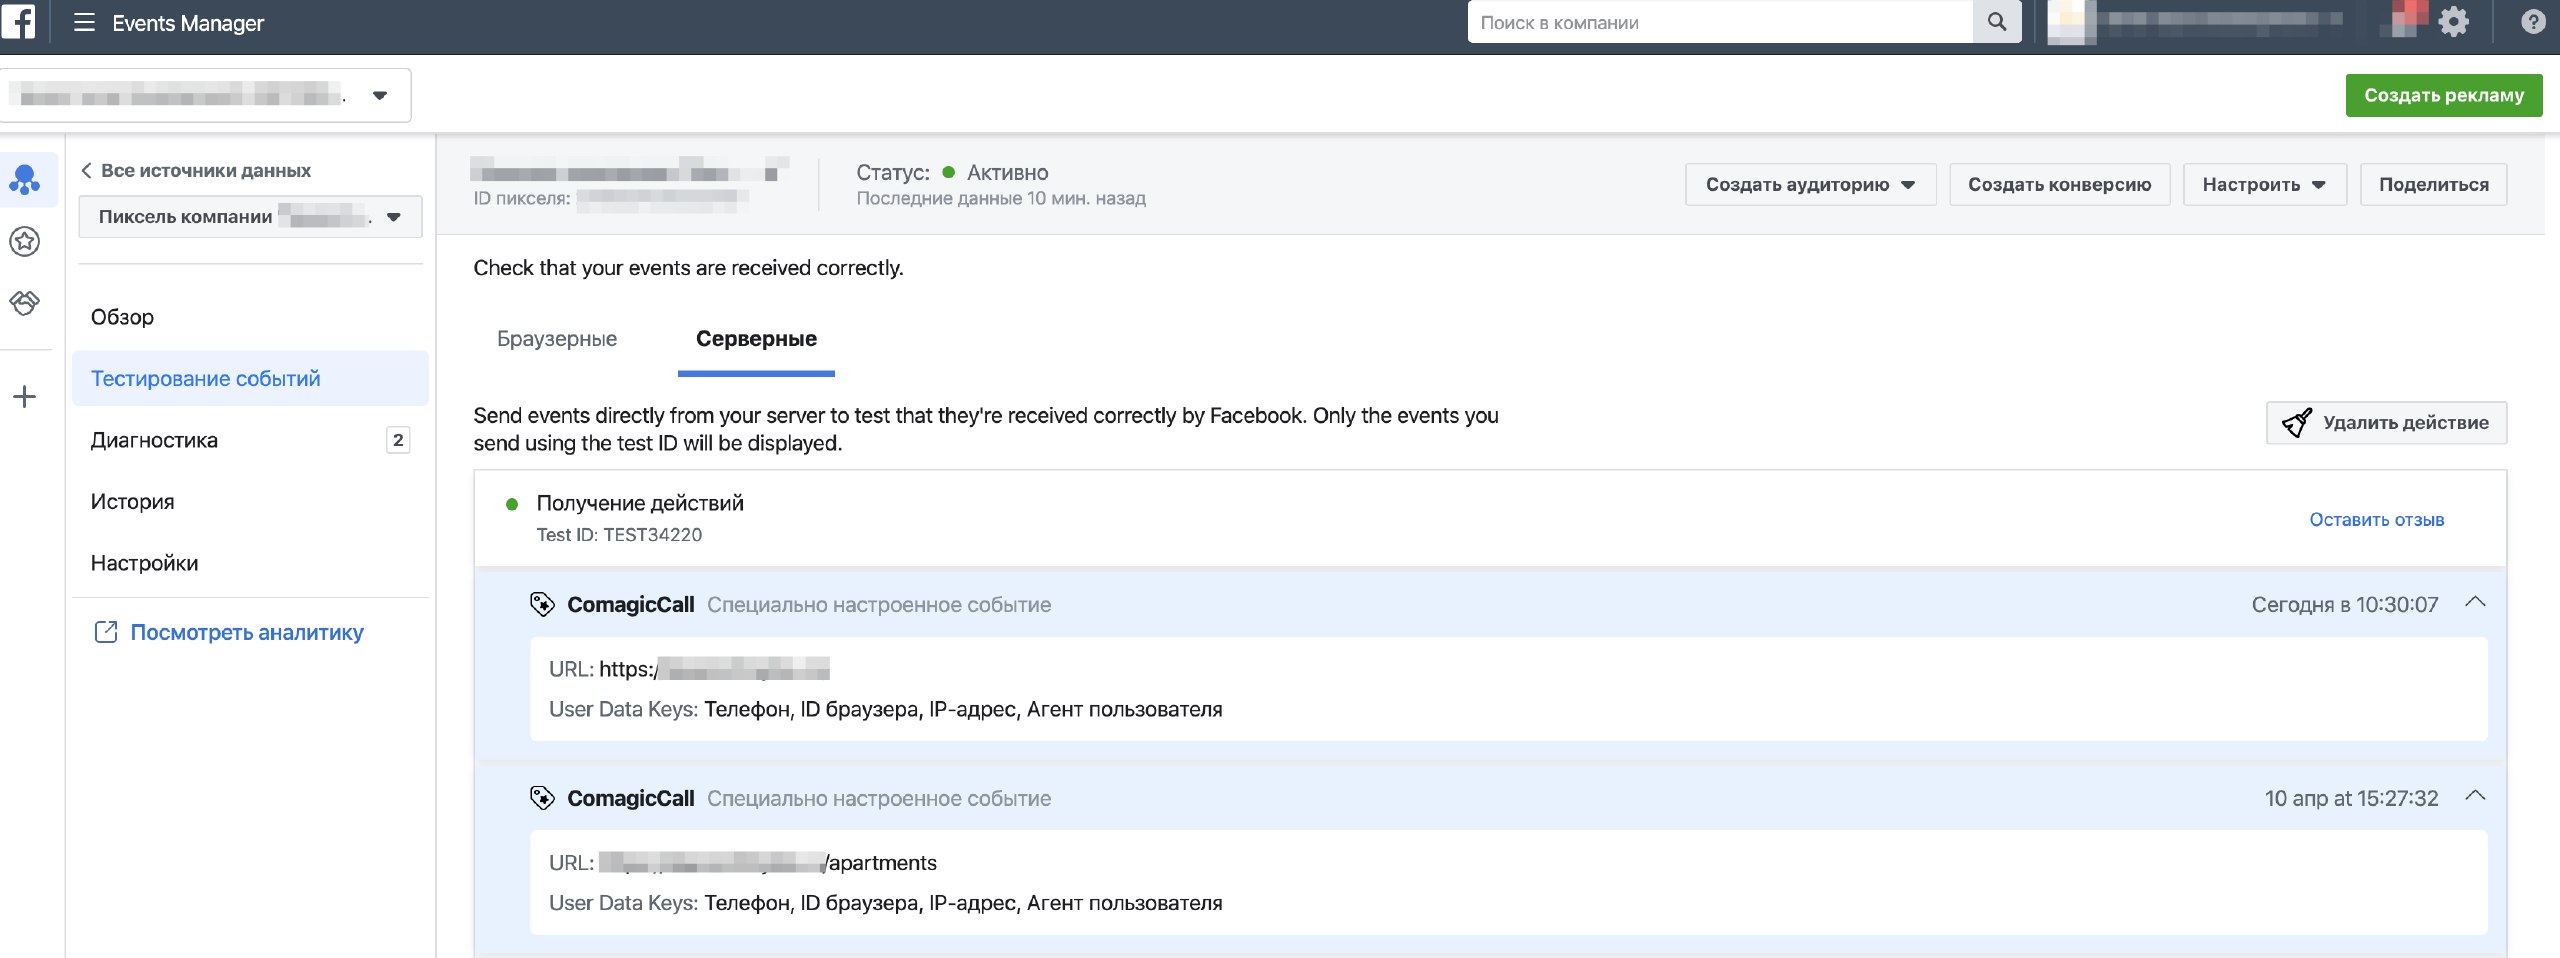Click the Facebook logo icon
The height and width of the screenshot is (958, 2560).
(18, 21)
